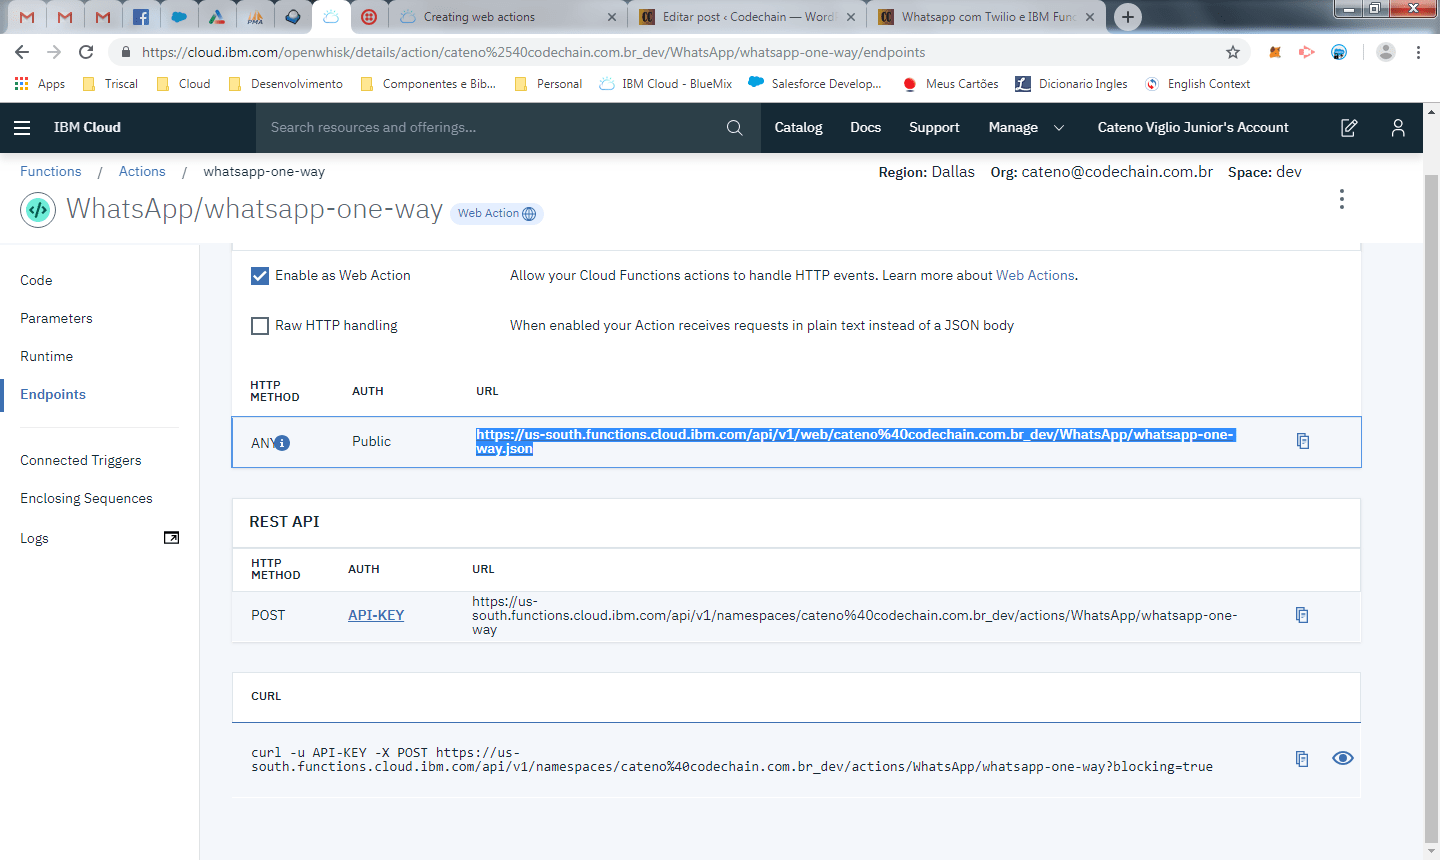Expand the Manage dropdown in header
The image size is (1440, 860).
point(1026,128)
